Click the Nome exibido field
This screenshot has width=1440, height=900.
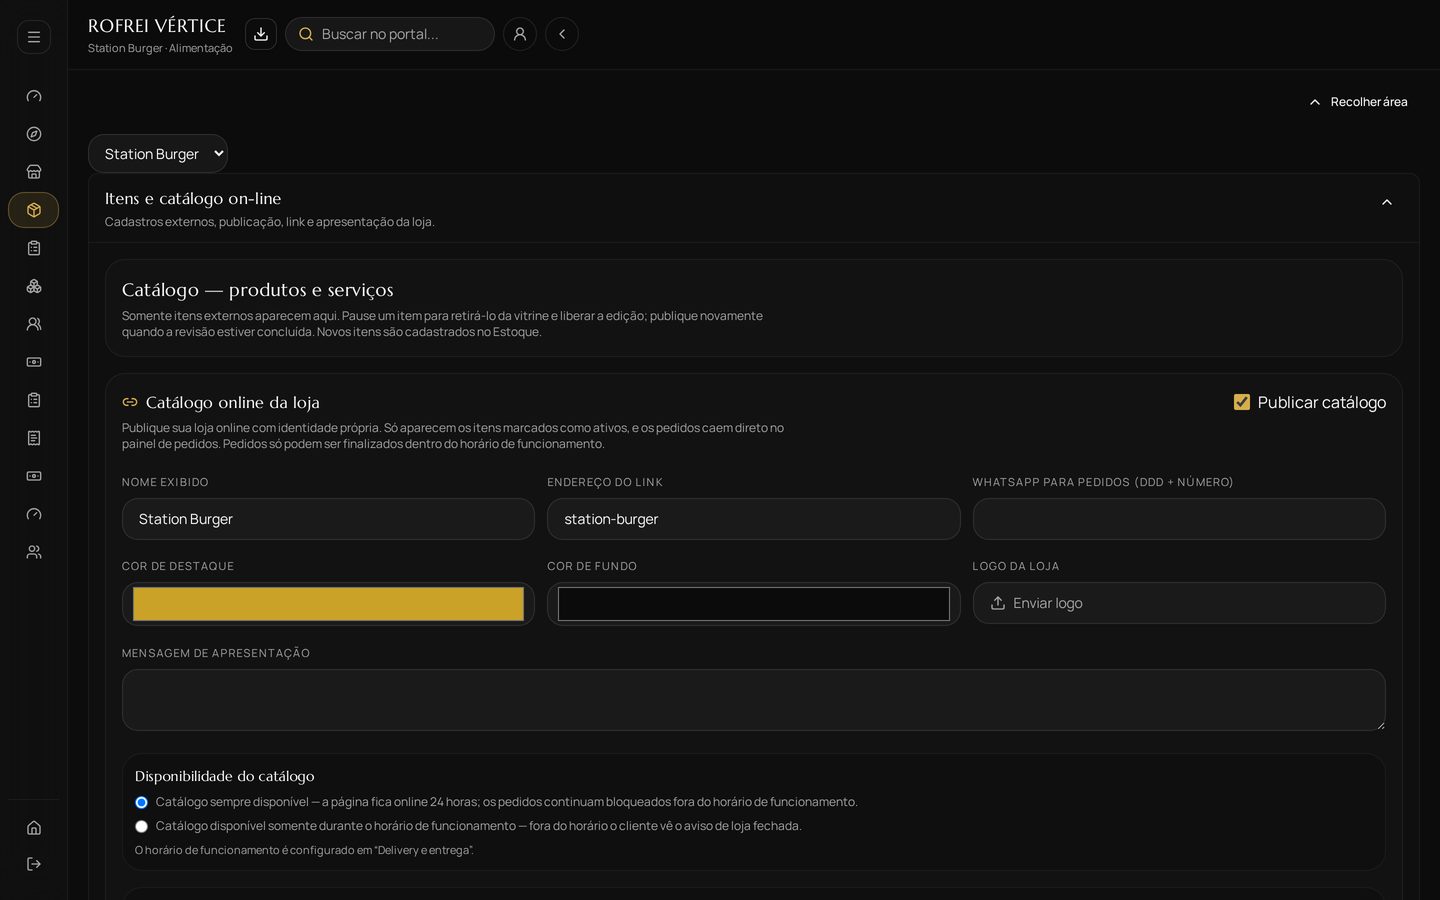point(328,519)
